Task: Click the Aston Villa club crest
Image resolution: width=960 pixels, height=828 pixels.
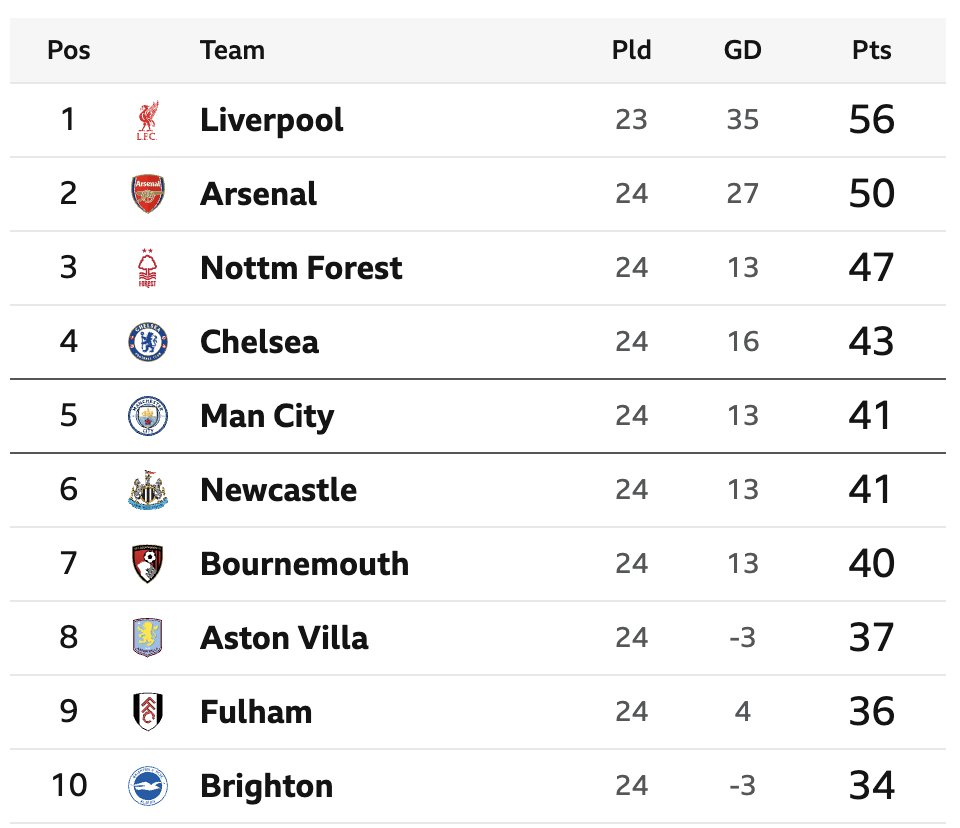Action: tap(148, 638)
